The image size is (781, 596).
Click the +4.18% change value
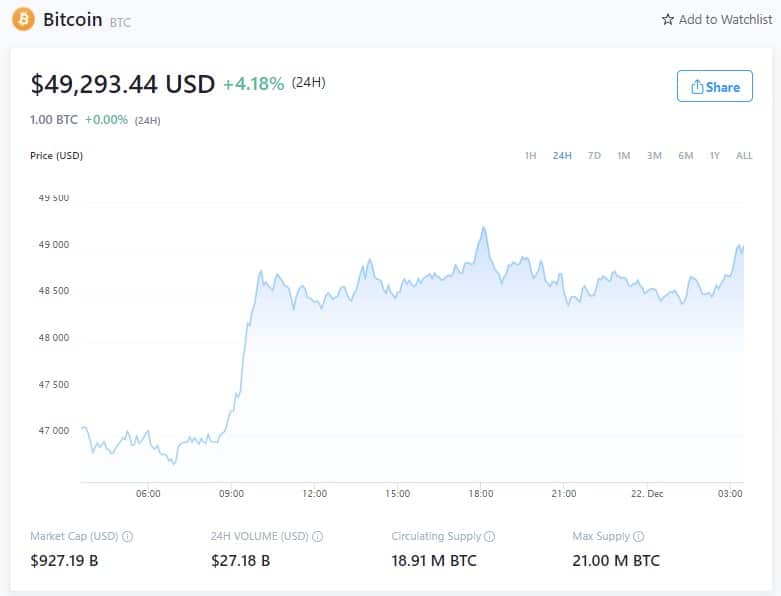point(254,84)
